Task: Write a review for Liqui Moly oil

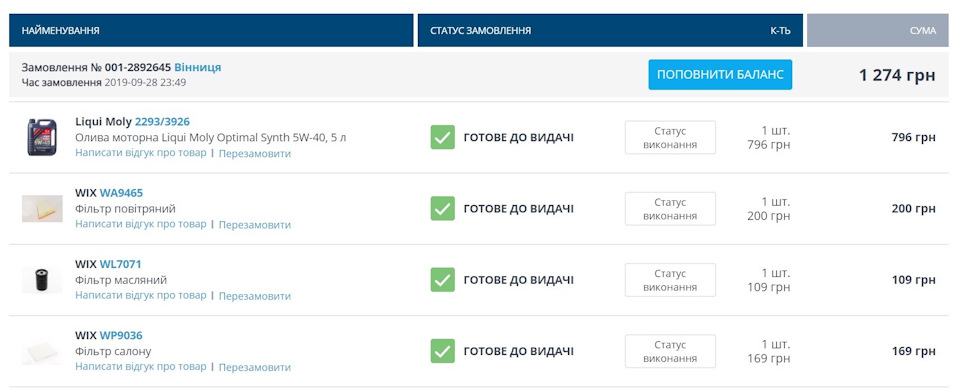Action: (x=141, y=153)
